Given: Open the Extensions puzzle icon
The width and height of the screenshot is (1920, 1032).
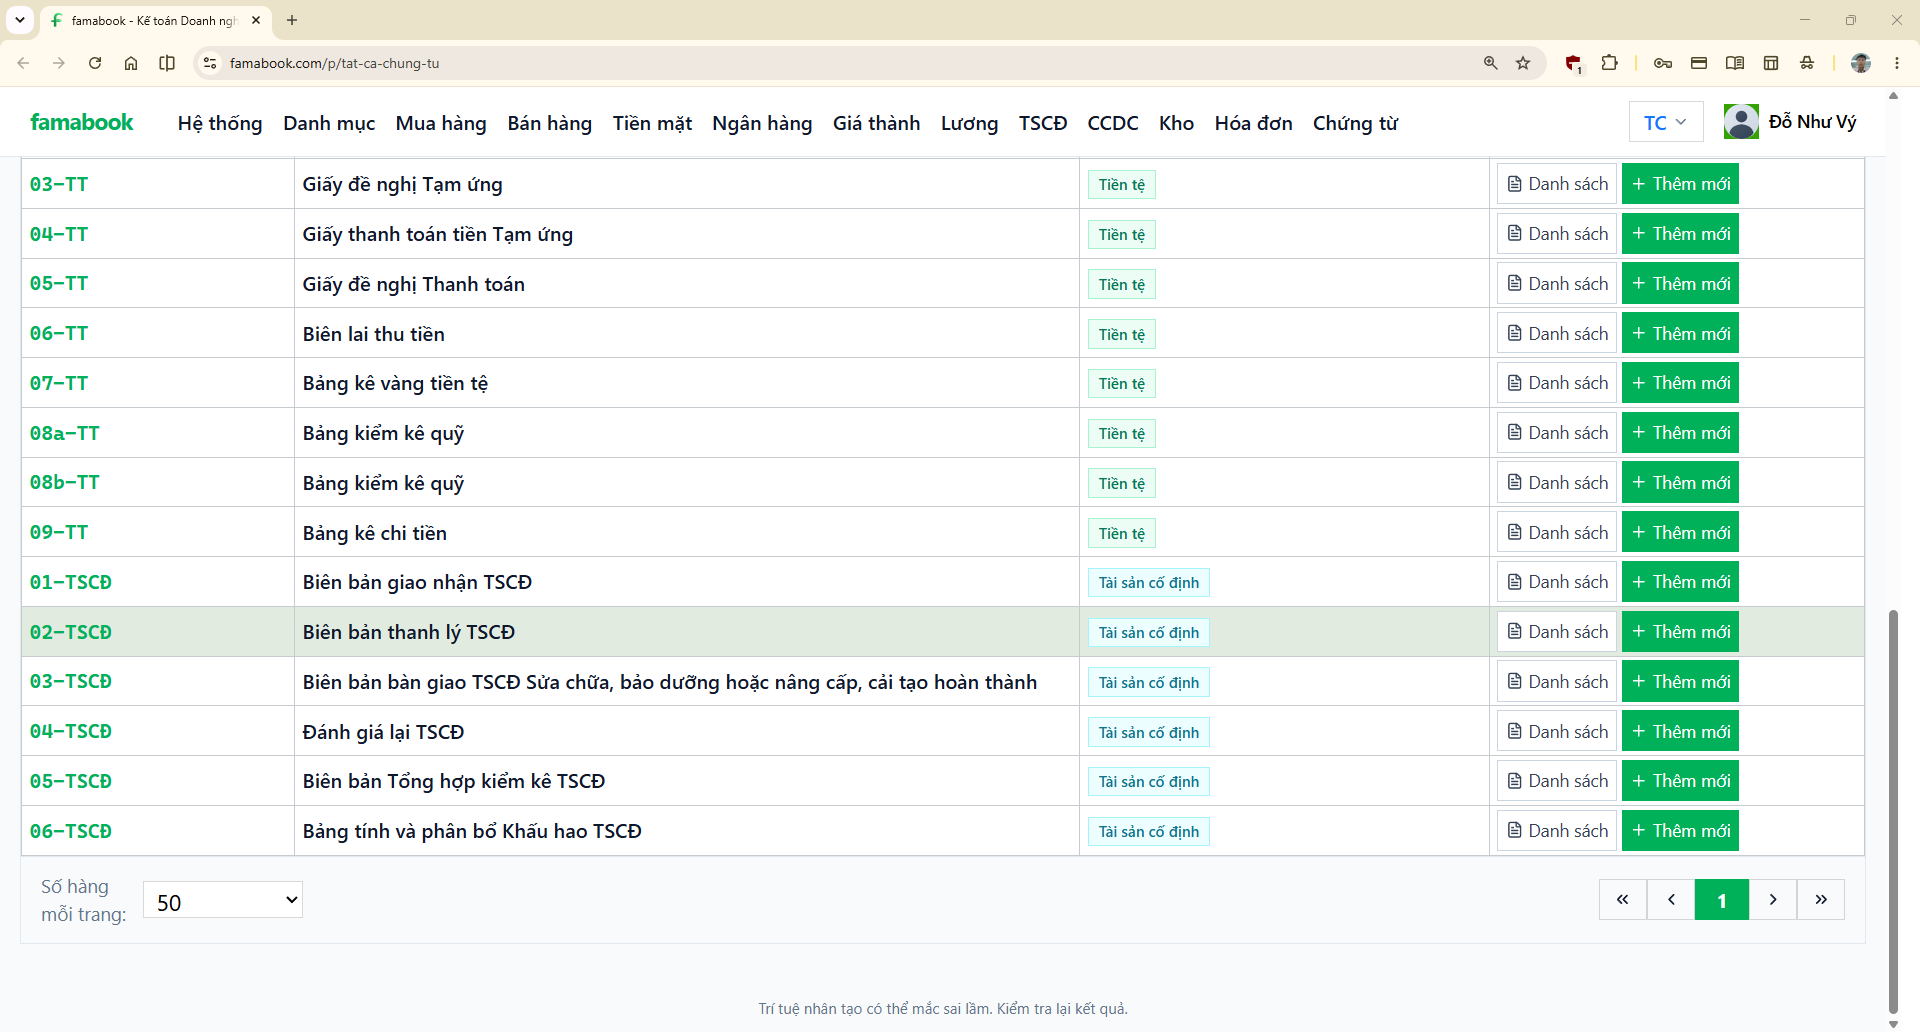Looking at the screenshot, I should [x=1609, y=63].
